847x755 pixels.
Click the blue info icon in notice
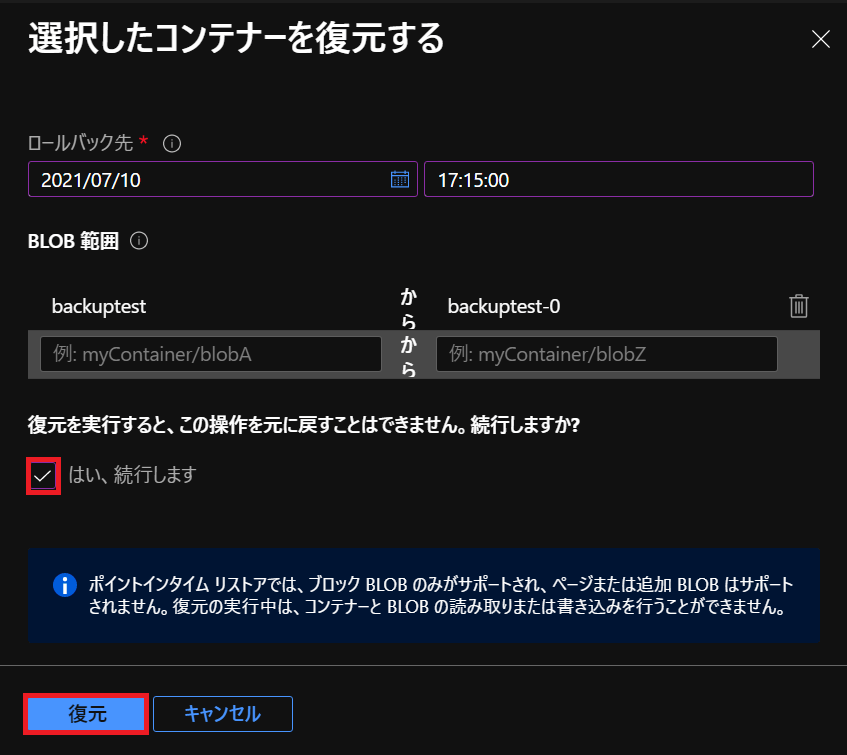click(65, 585)
